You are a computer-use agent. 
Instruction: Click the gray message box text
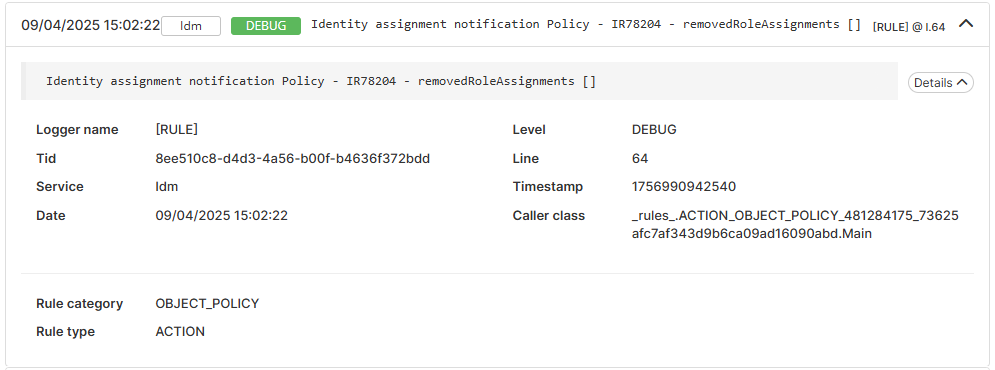(321, 81)
